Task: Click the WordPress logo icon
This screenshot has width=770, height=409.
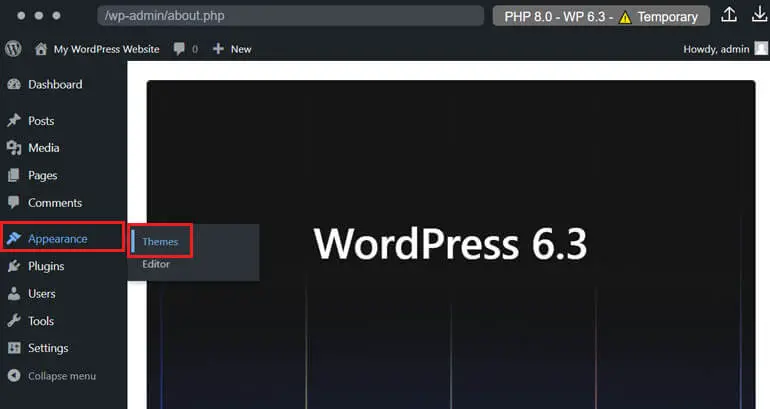Action: 13,49
